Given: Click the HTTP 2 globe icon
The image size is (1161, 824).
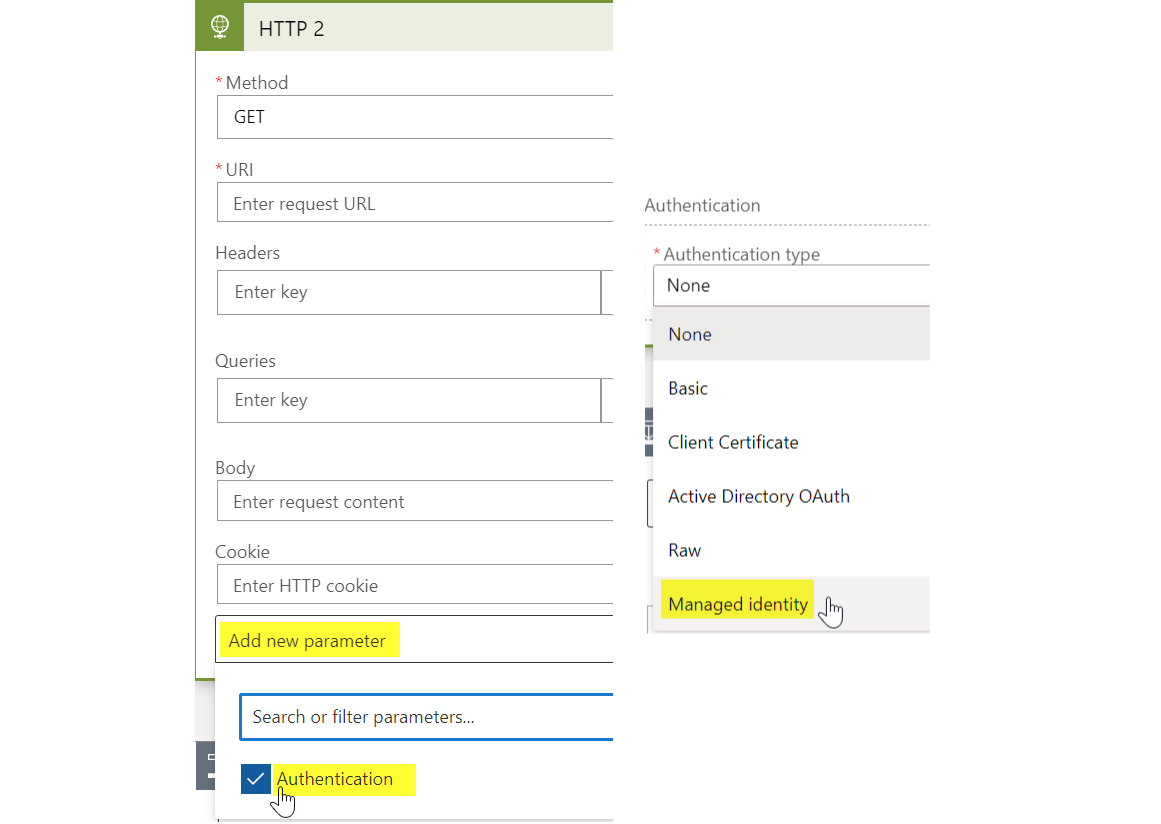Looking at the screenshot, I should 220,27.
